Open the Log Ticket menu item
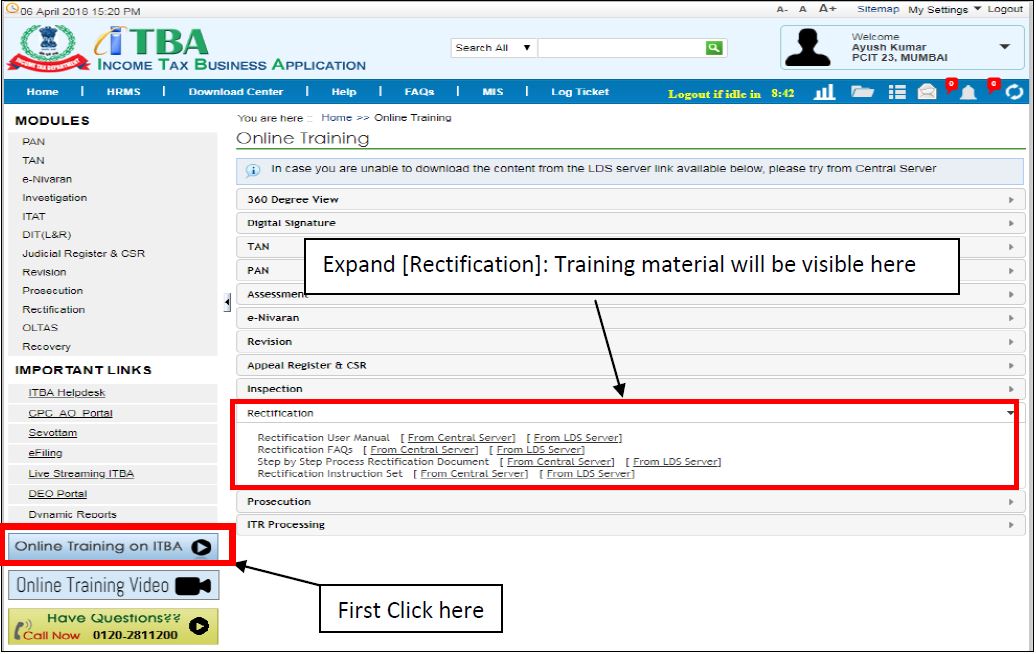 click(x=579, y=92)
